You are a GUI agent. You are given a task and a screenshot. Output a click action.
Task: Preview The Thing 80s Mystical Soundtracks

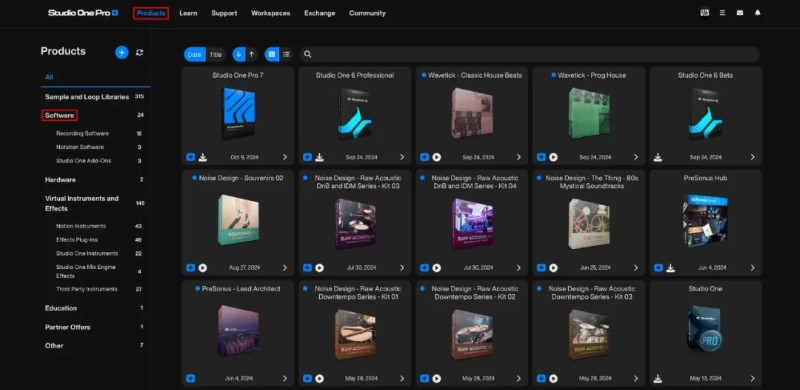pos(554,267)
